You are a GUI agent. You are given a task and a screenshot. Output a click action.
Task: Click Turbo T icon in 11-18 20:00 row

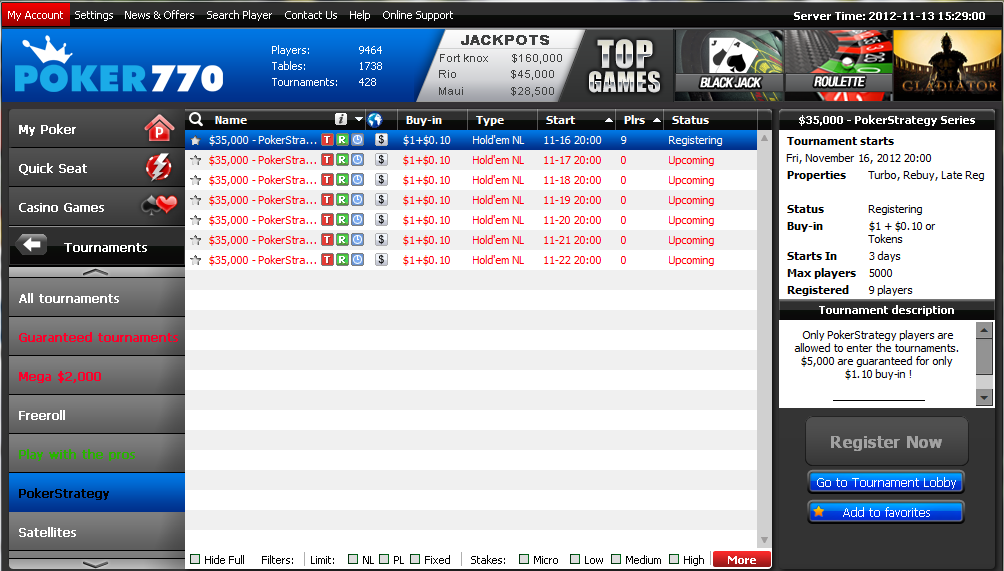pyautogui.click(x=327, y=180)
